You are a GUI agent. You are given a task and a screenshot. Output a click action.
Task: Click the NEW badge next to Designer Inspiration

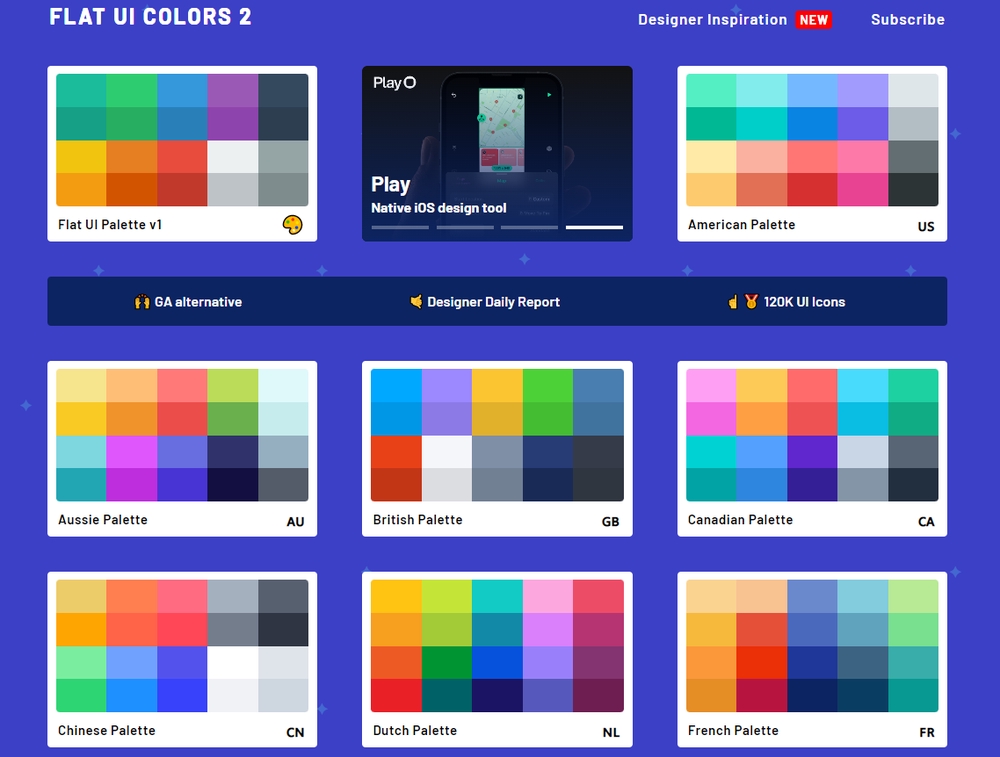(813, 19)
